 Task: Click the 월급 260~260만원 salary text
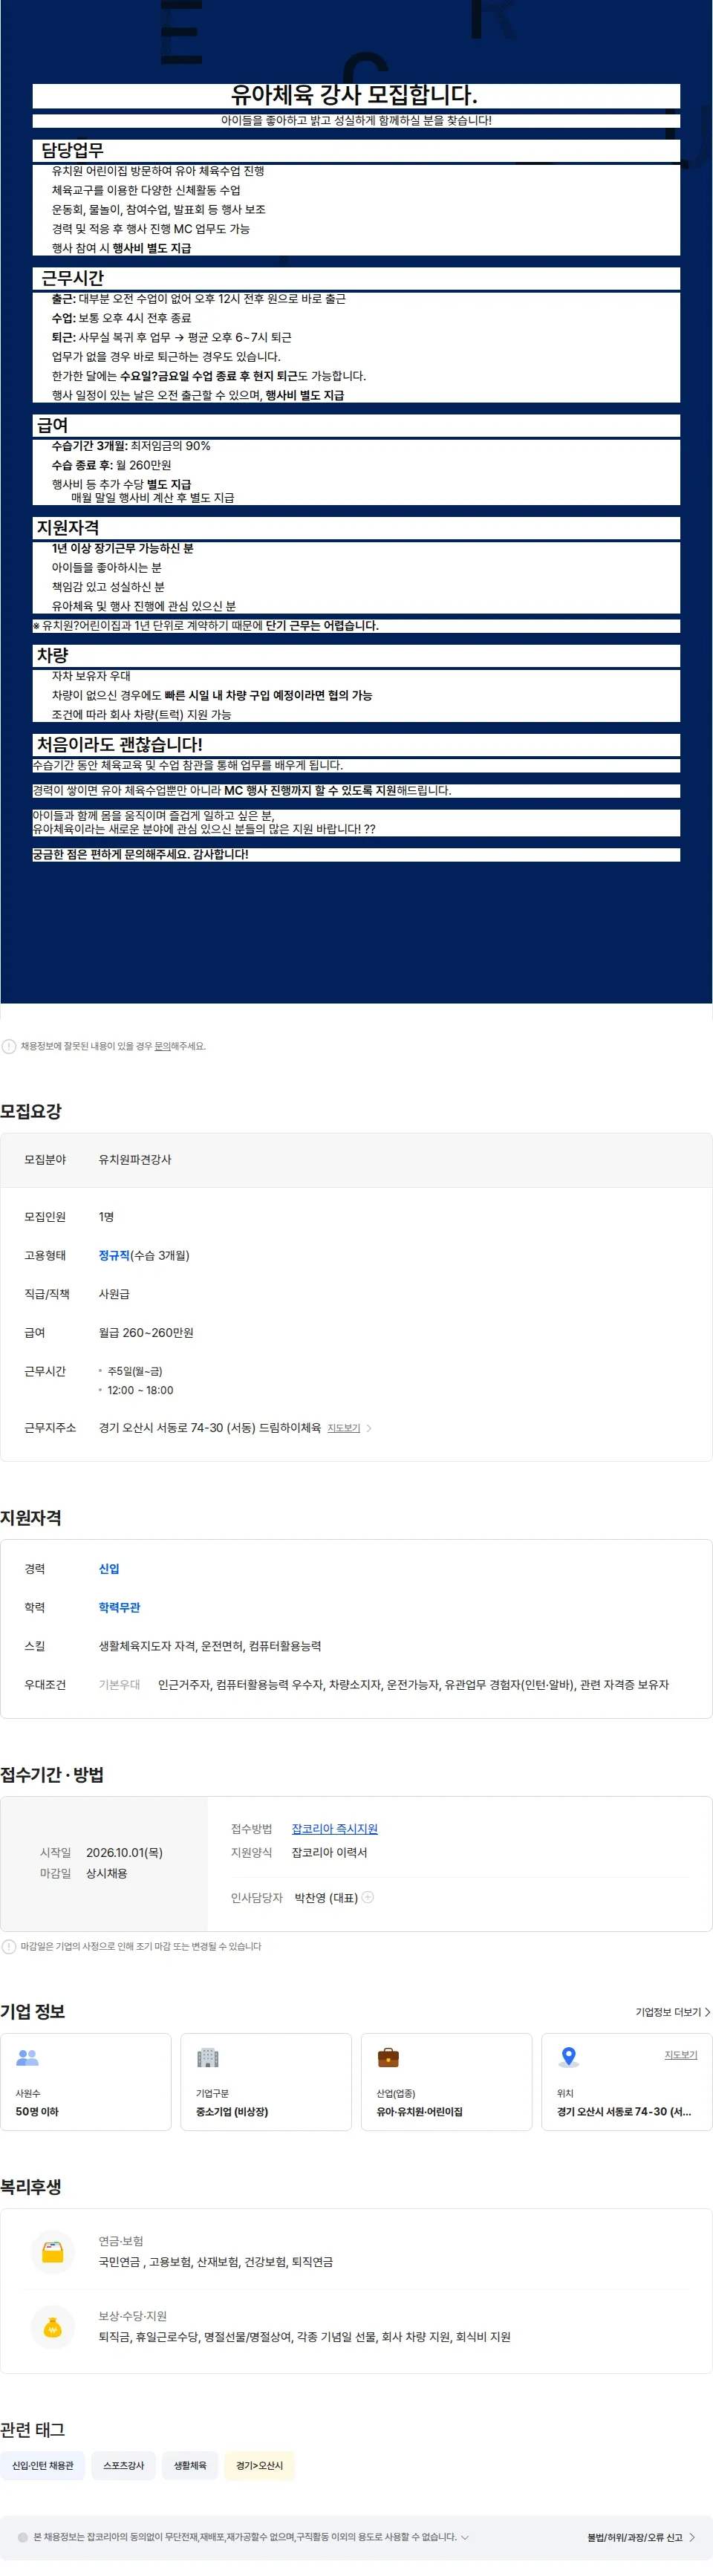click(x=146, y=1333)
